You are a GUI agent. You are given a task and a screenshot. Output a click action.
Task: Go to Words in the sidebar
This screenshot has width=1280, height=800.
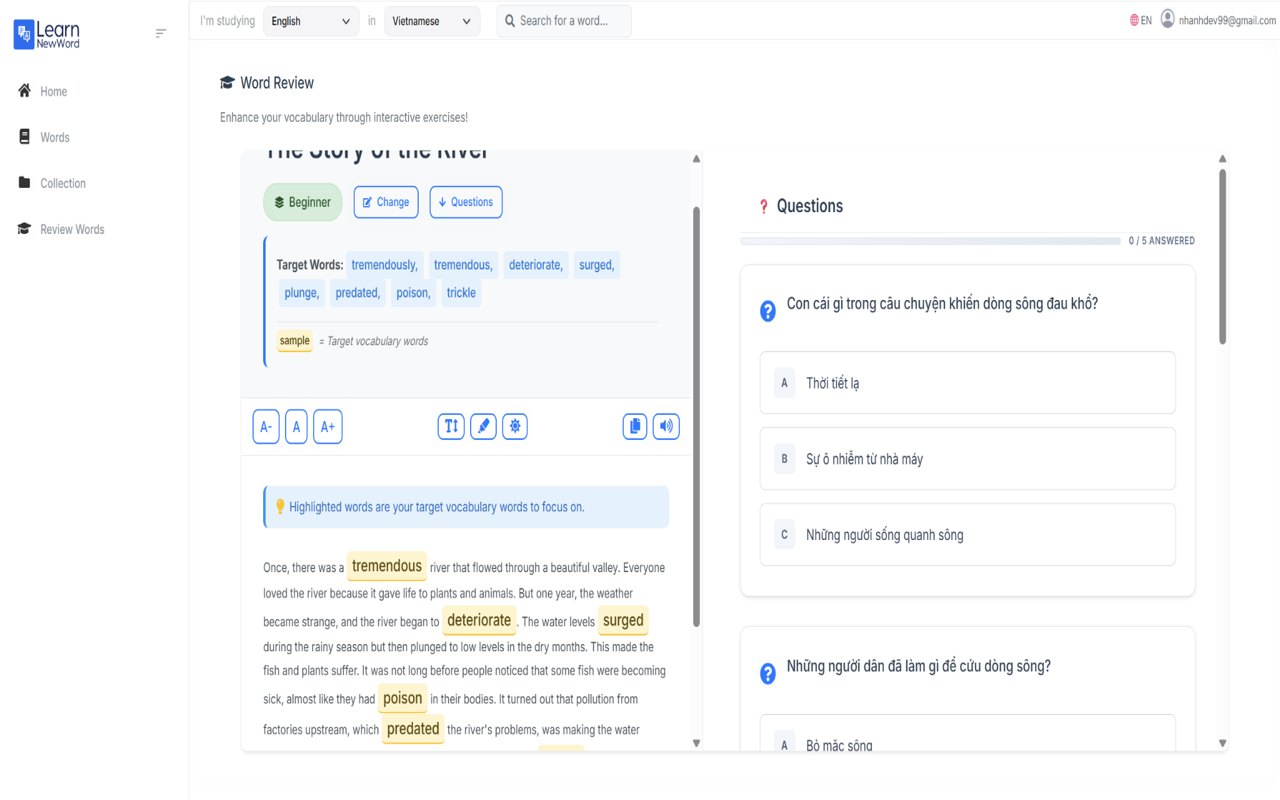tap(55, 137)
